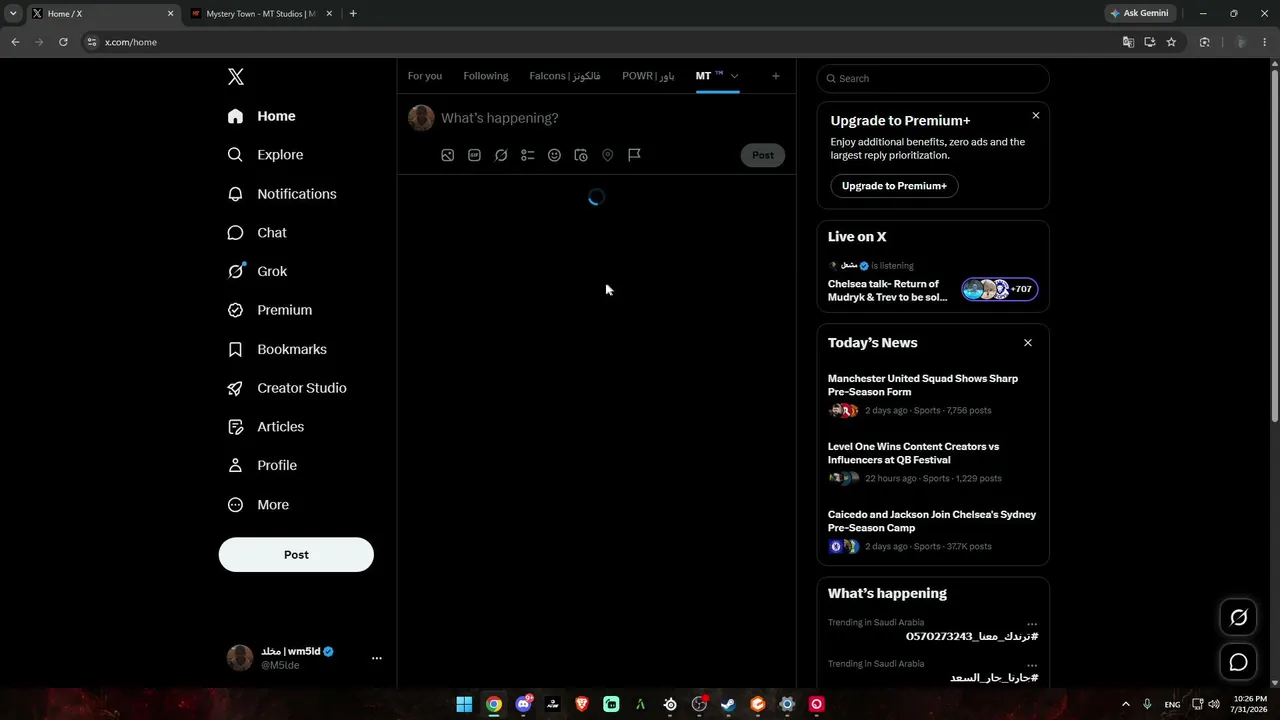Screen dimensions: 1280x720
Task: Dismiss the Today's News panel
Action: coord(1028,343)
